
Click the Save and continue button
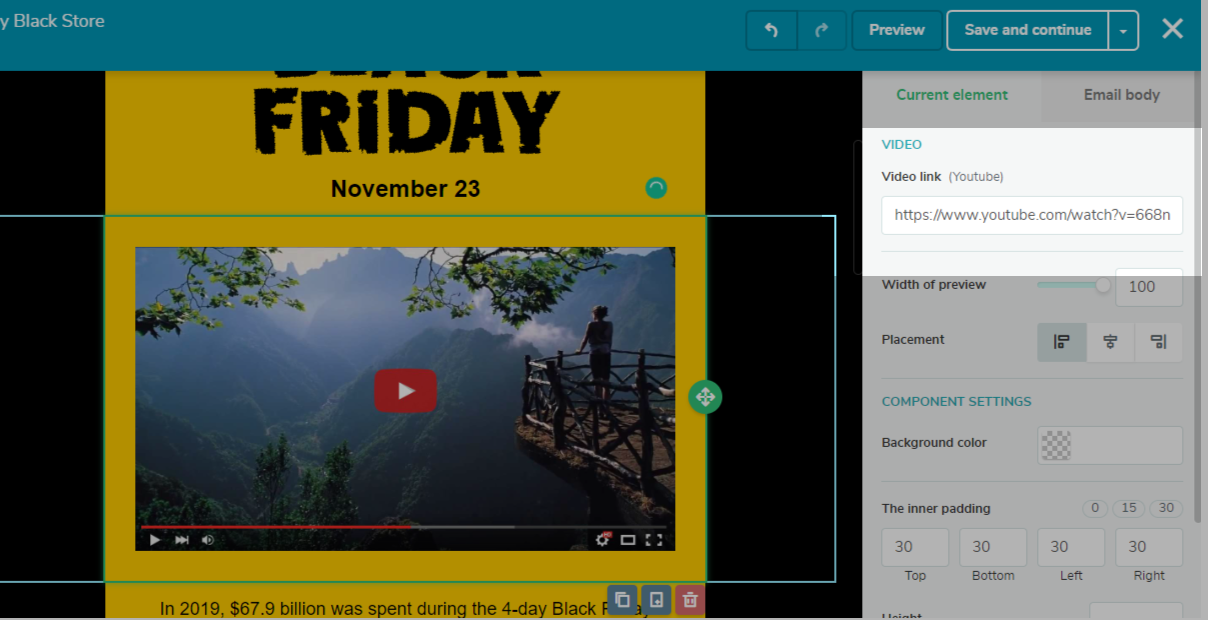pyautogui.click(x=1027, y=30)
